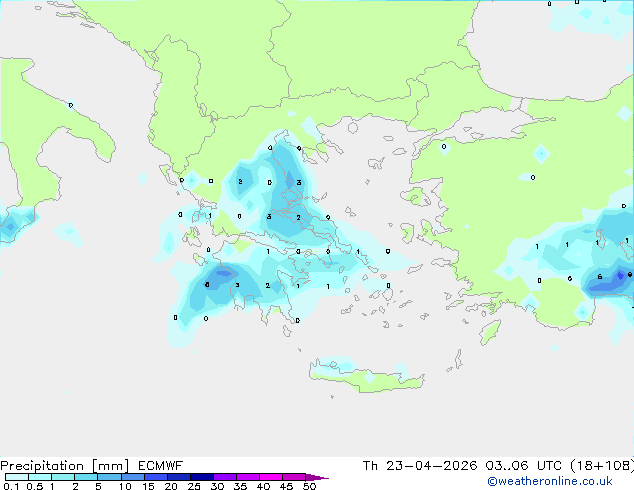This screenshot has height=490, width=634.
Task: Click the Peloponnese value '6' label
Action: 207,285
